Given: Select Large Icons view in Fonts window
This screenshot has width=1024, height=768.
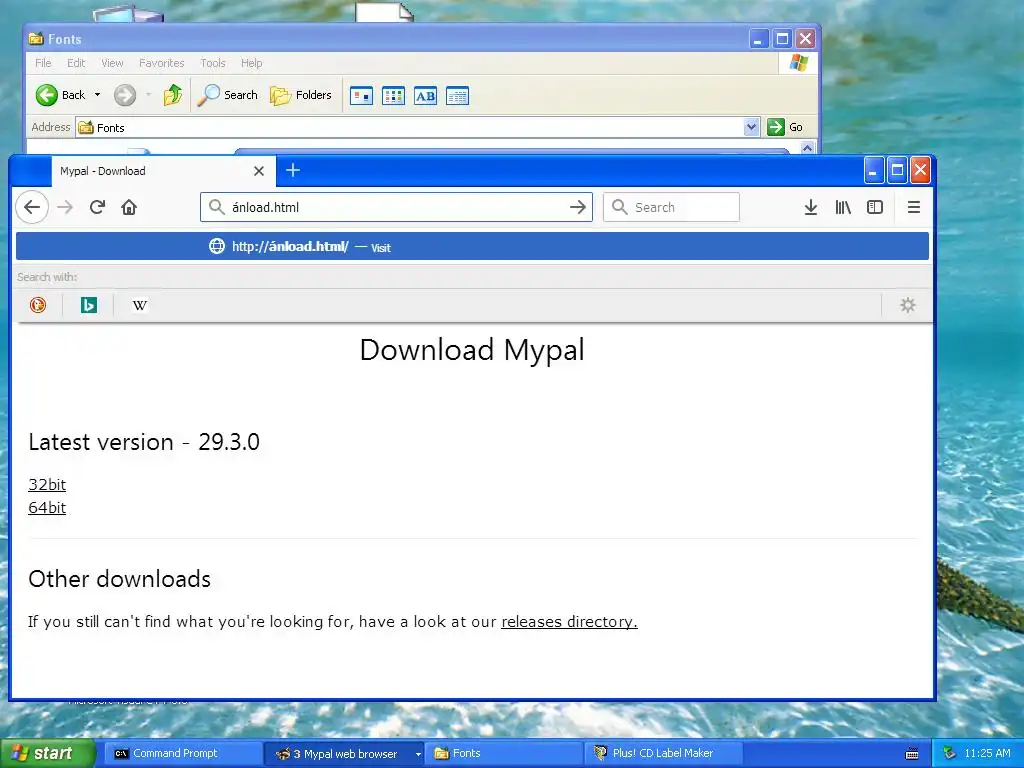Looking at the screenshot, I should coord(361,96).
